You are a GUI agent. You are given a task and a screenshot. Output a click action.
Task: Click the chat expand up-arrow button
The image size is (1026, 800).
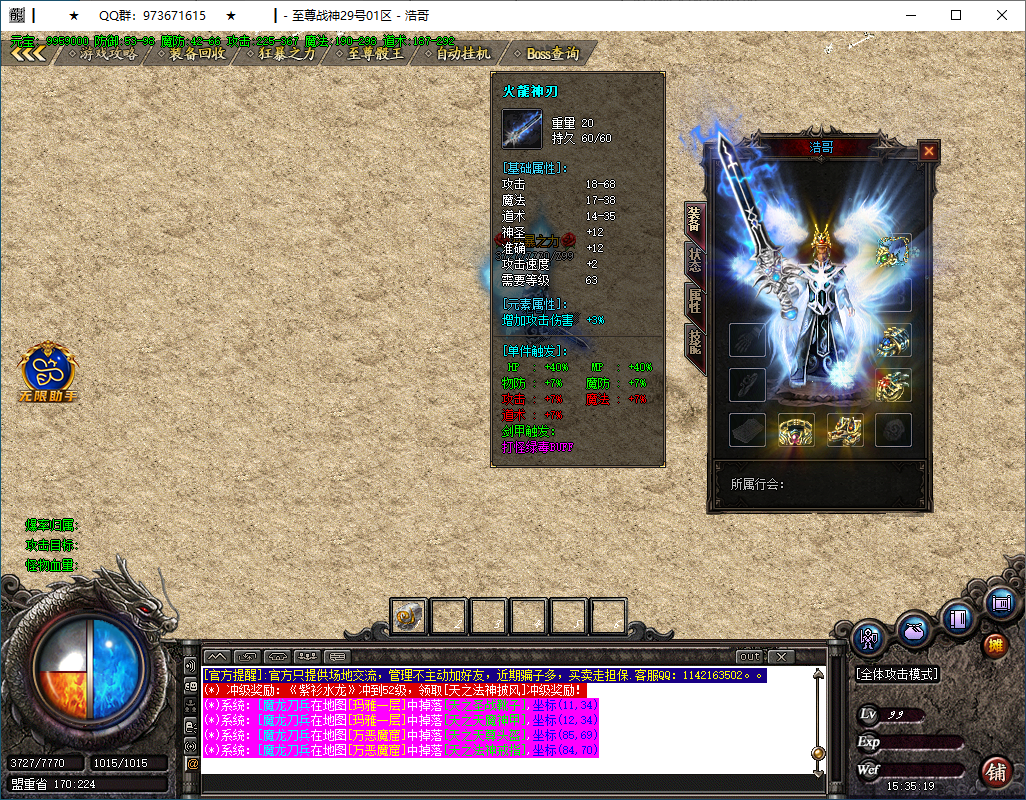217,656
